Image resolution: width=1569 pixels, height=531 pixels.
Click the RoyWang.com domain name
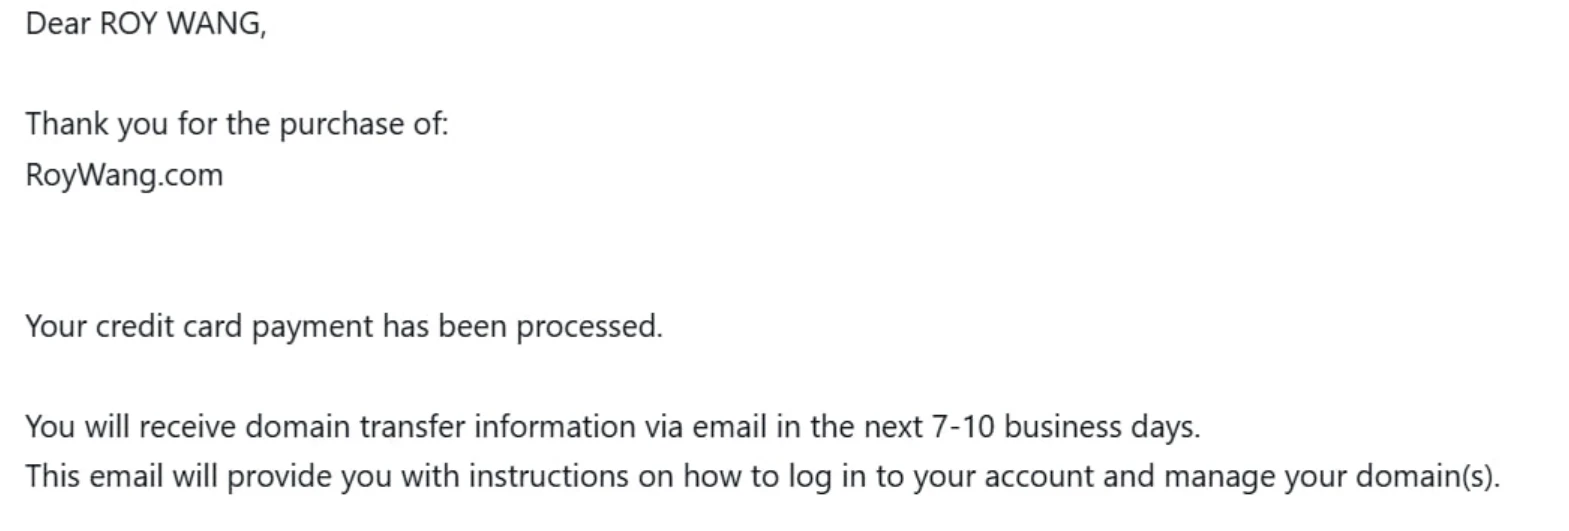pyautogui.click(x=124, y=176)
